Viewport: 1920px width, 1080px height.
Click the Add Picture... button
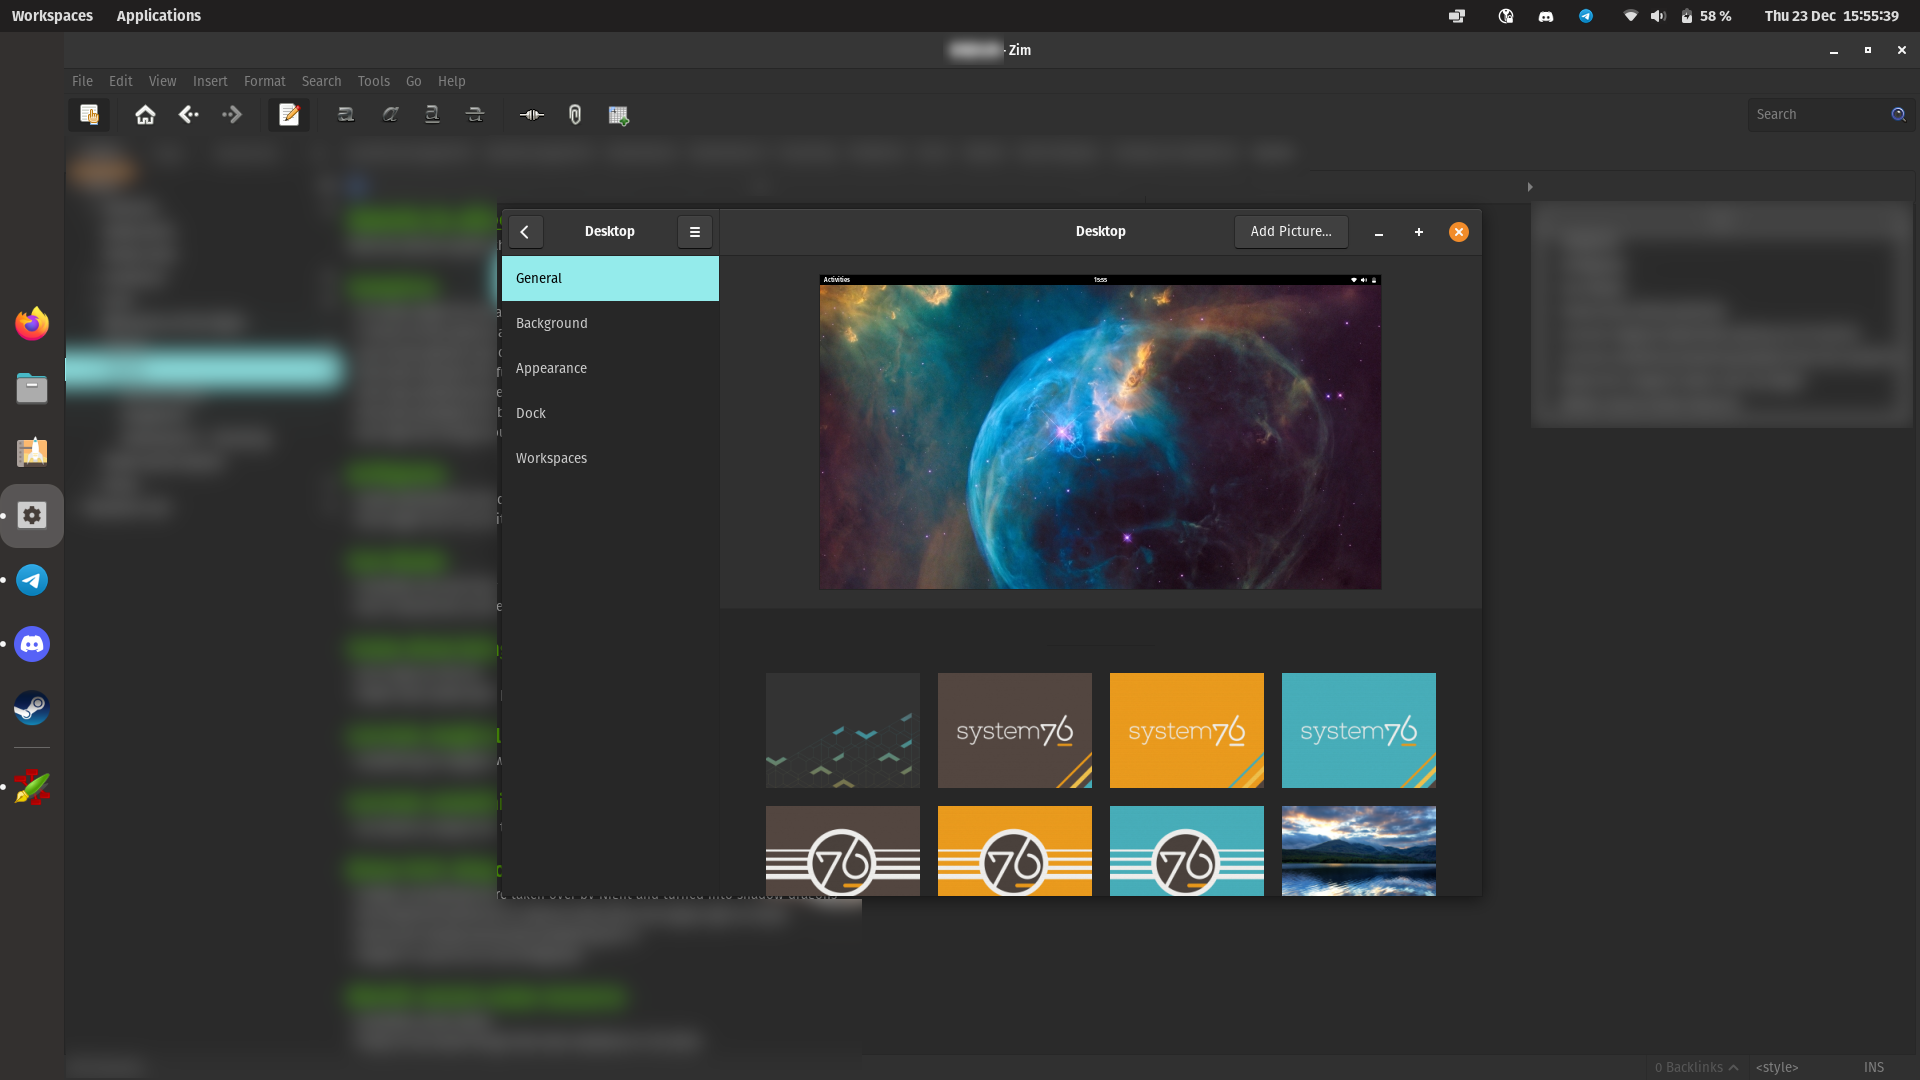click(x=1290, y=231)
